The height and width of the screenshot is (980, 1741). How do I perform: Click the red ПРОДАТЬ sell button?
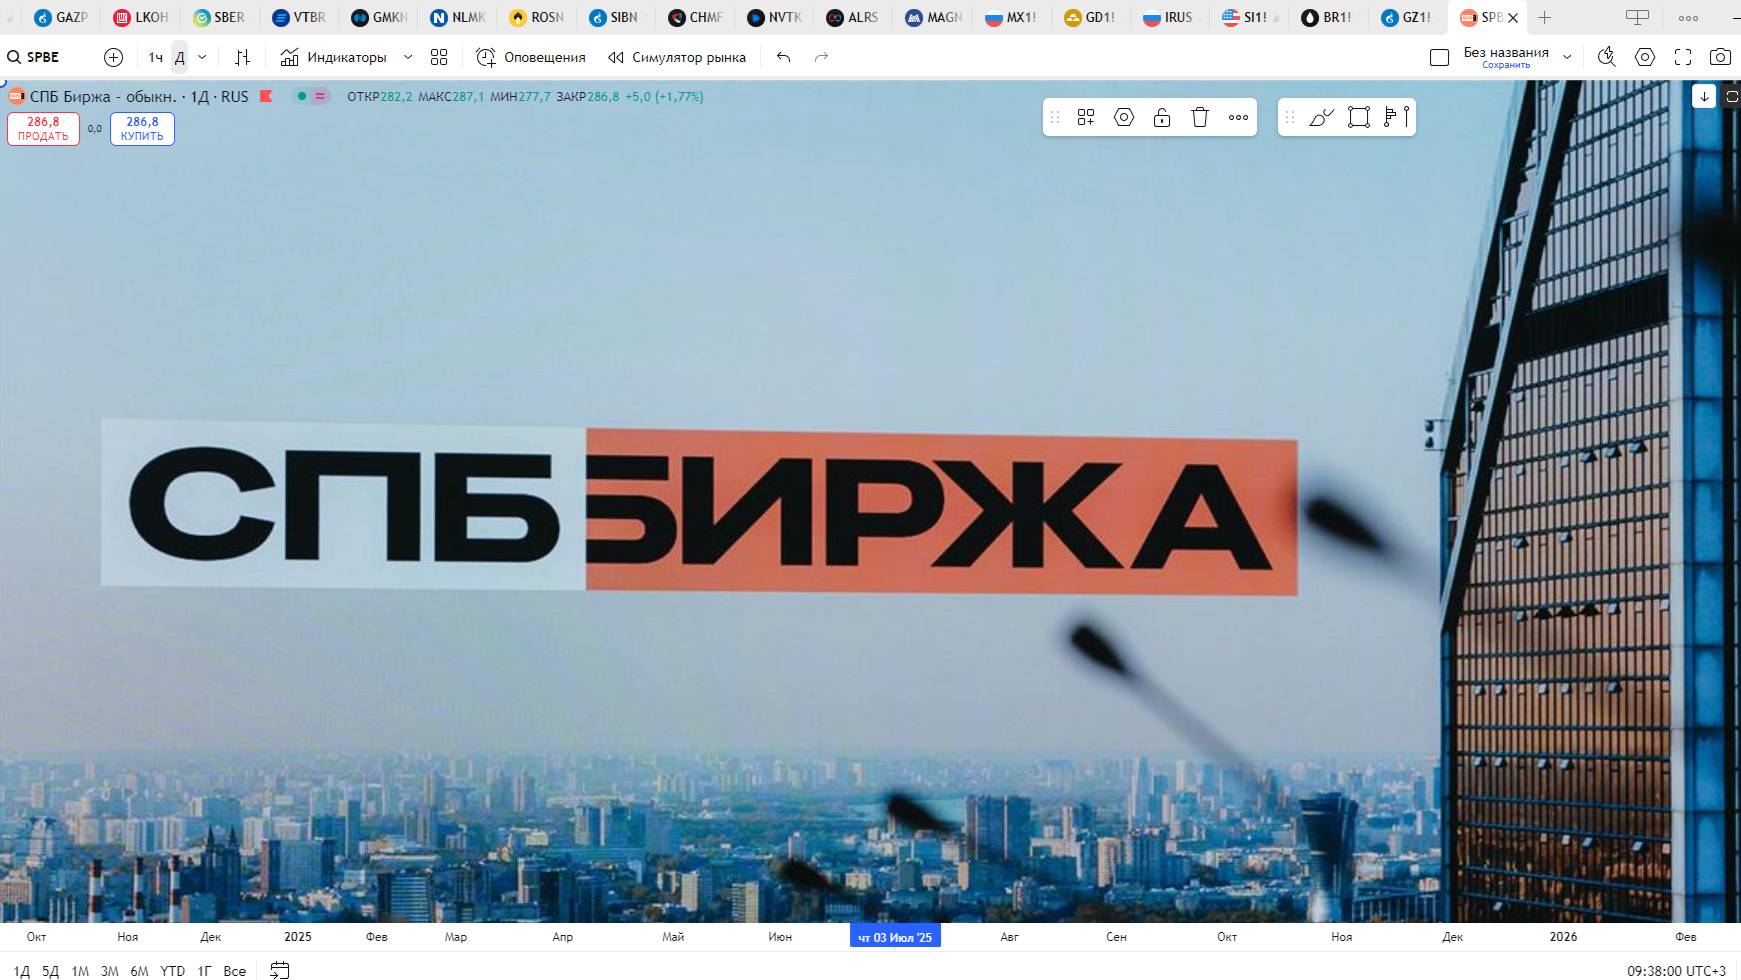[43, 129]
